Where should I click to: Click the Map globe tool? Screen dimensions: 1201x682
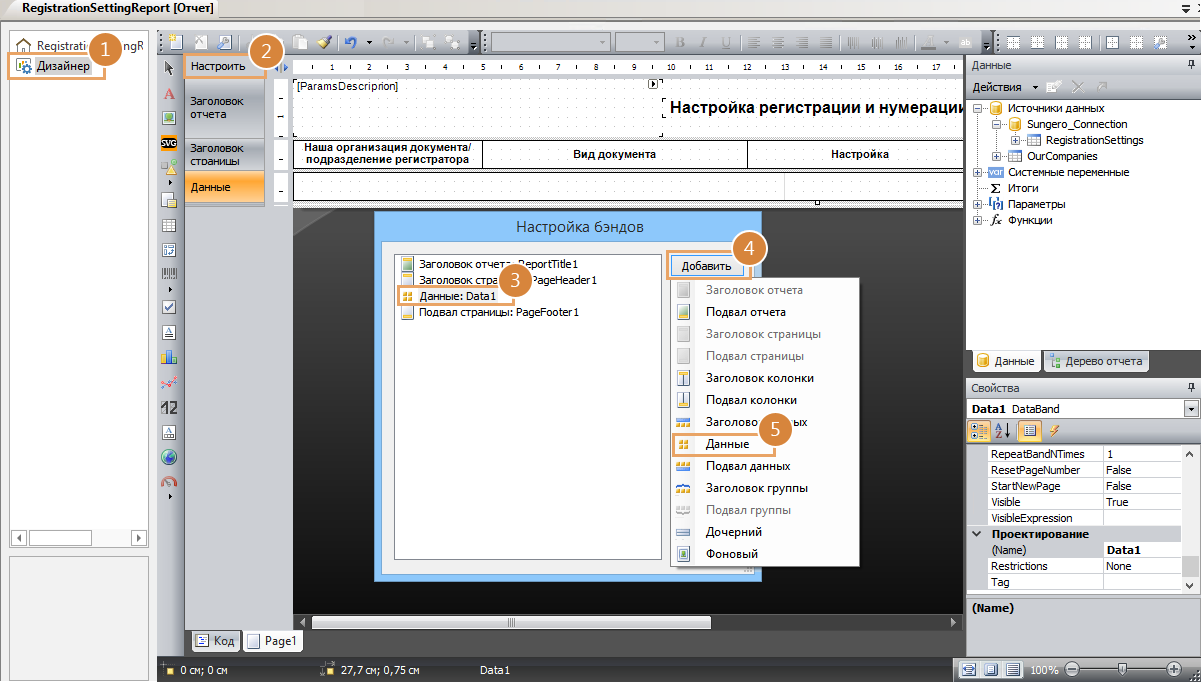169,457
